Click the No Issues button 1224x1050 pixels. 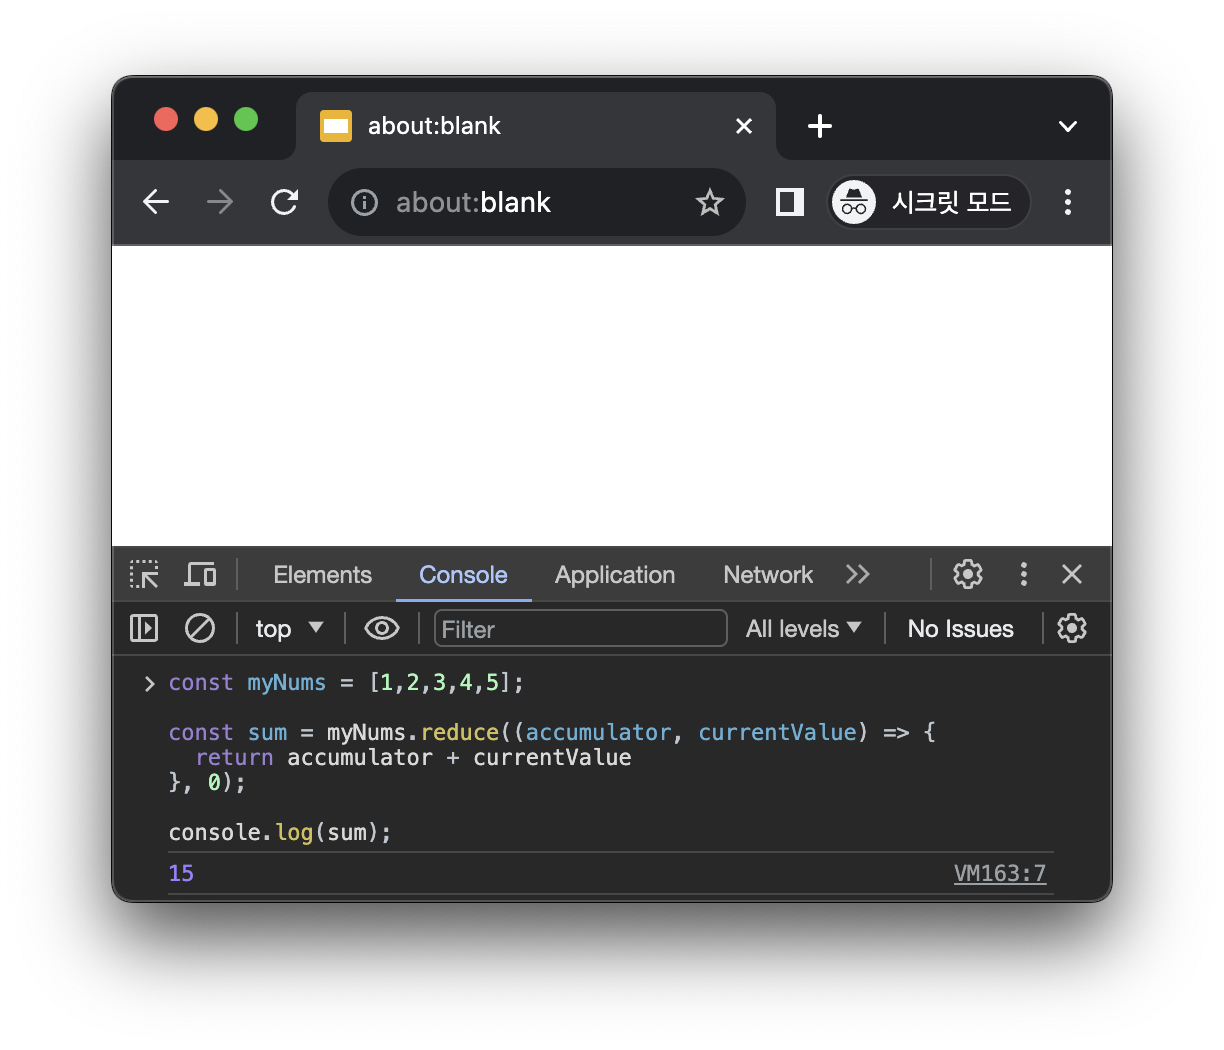coord(960,628)
